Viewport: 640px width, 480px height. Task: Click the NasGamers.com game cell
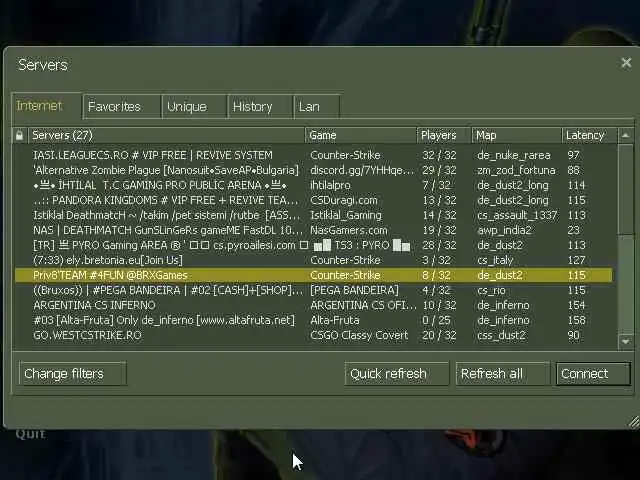(x=349, y=230)
